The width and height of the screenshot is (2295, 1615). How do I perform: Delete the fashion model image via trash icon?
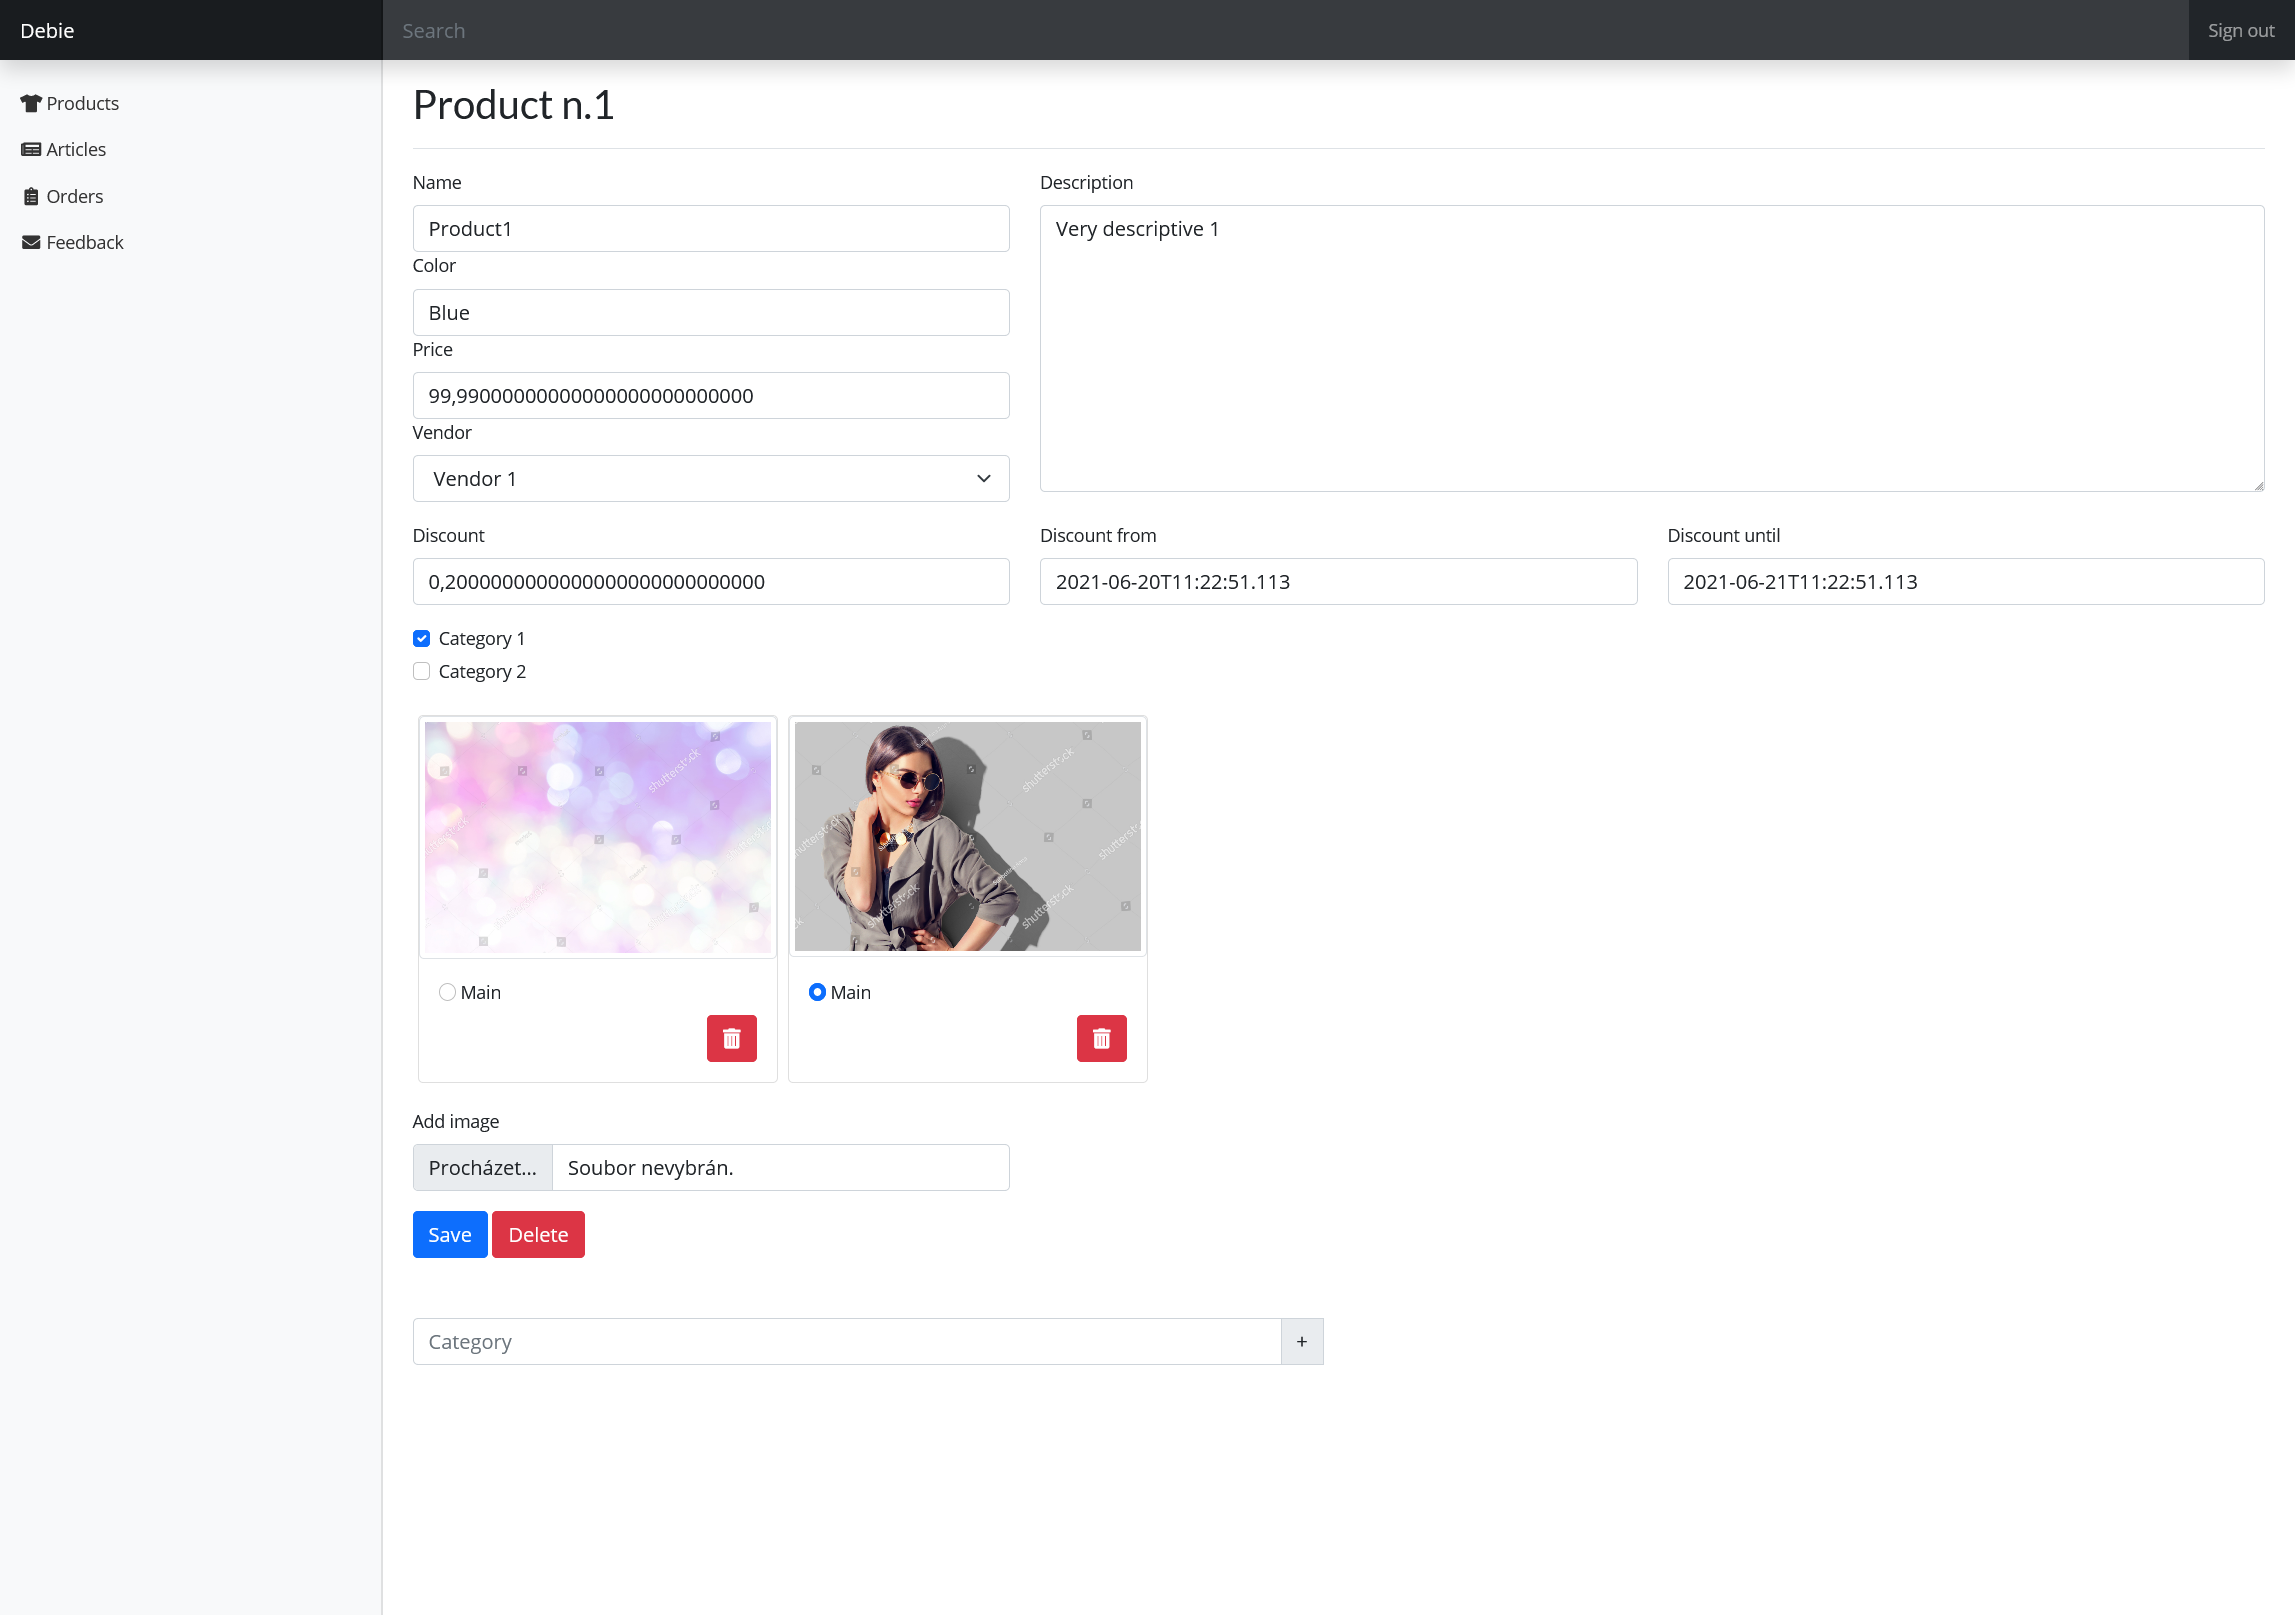click(1101, 1038)
